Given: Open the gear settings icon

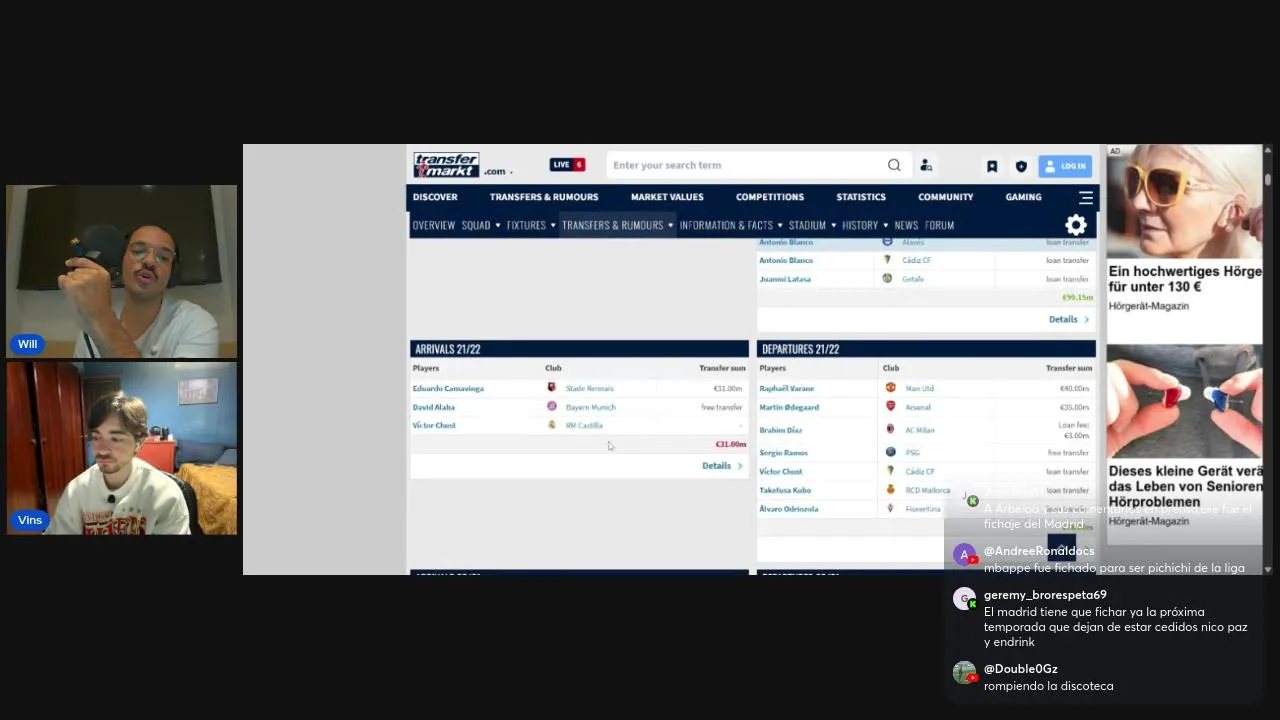Looking at the screenshot, I should point(1076,225).
